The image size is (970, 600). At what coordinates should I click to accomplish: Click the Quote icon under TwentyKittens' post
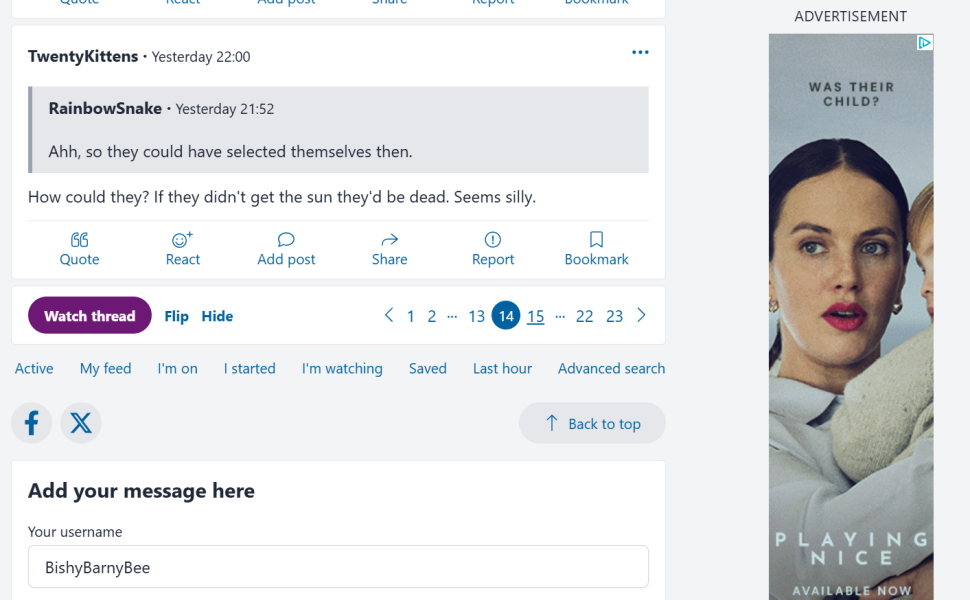point(79,240)
